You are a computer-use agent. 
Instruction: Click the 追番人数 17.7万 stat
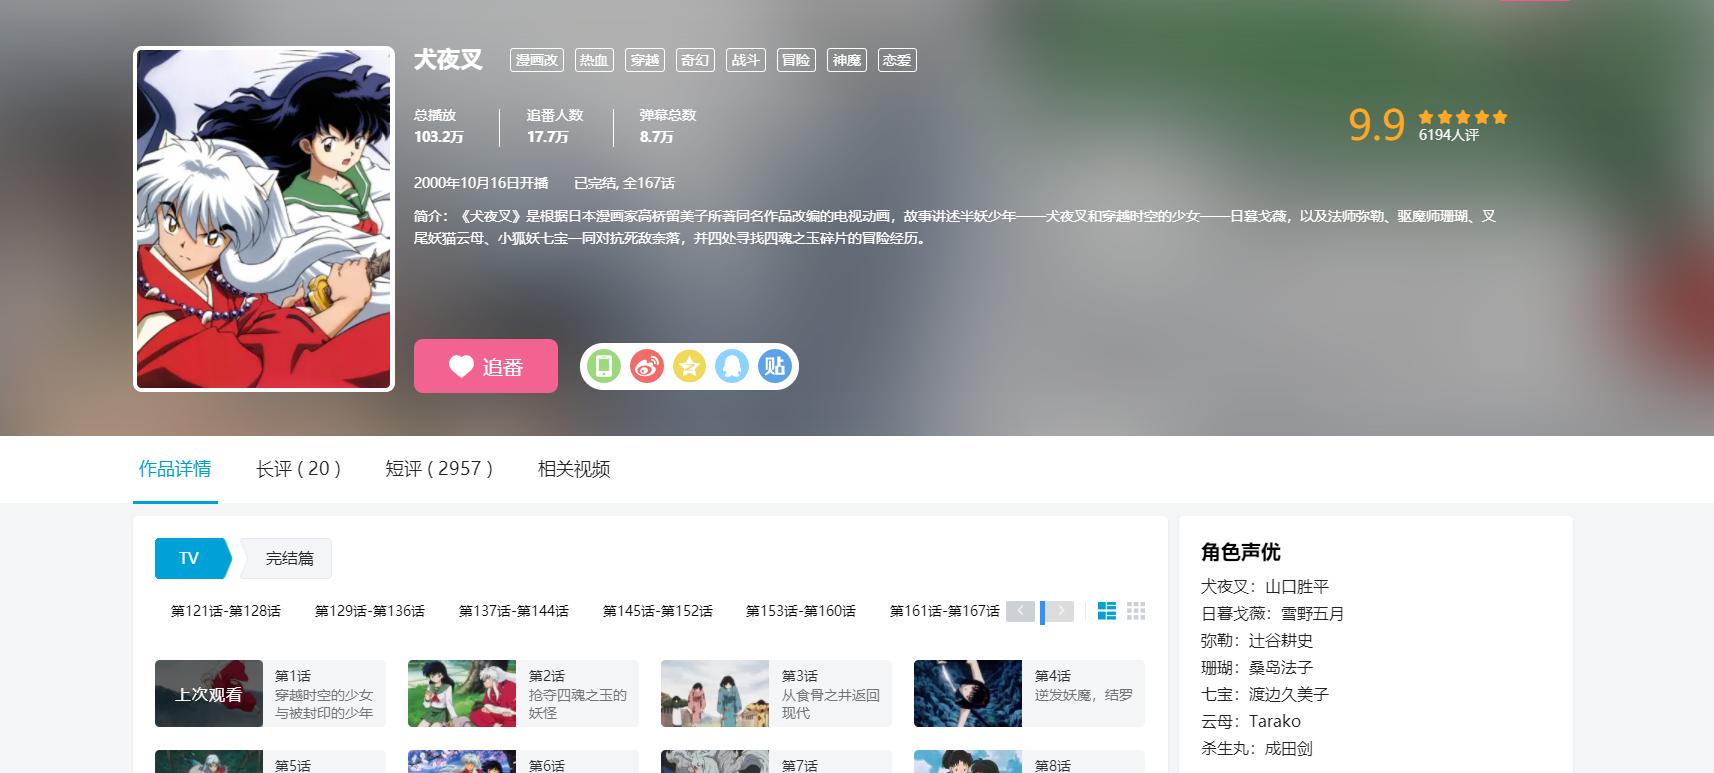555,126
